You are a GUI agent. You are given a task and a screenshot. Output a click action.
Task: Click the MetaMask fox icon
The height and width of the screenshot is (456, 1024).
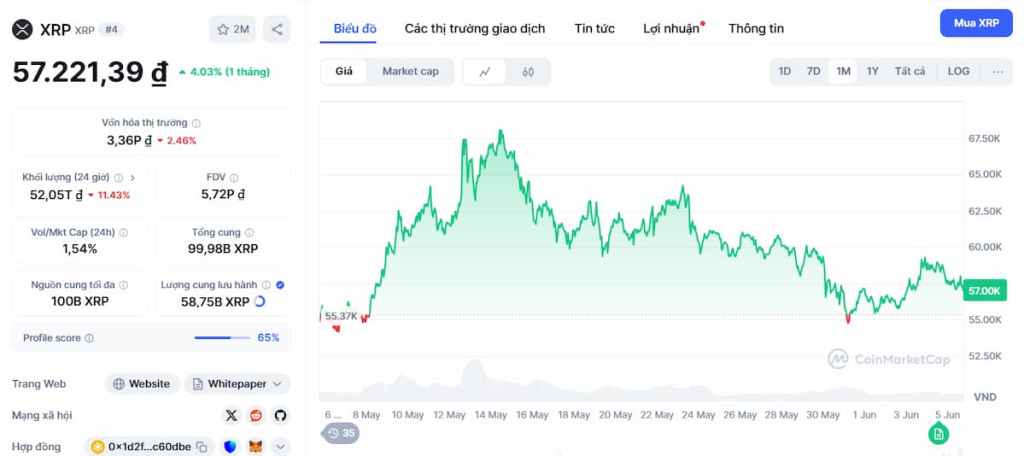255,446
